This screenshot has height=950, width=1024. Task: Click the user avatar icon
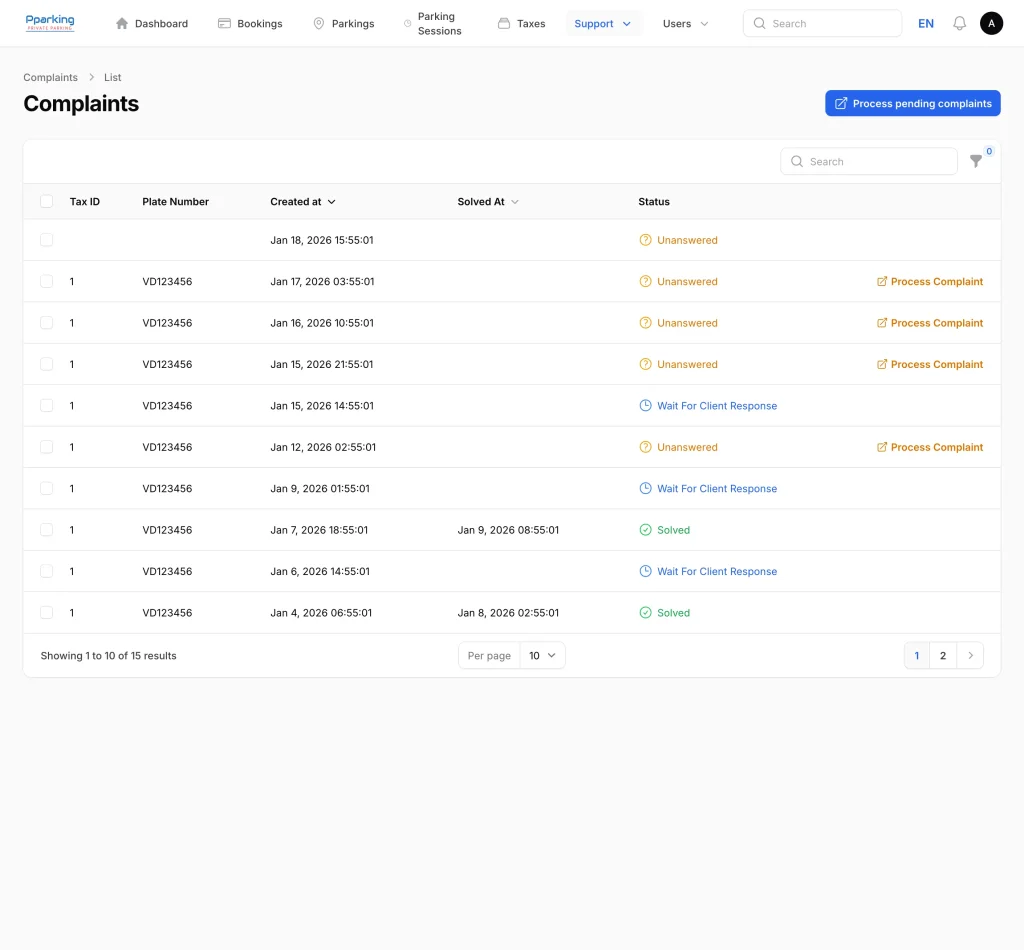click(x=991, y=23)
